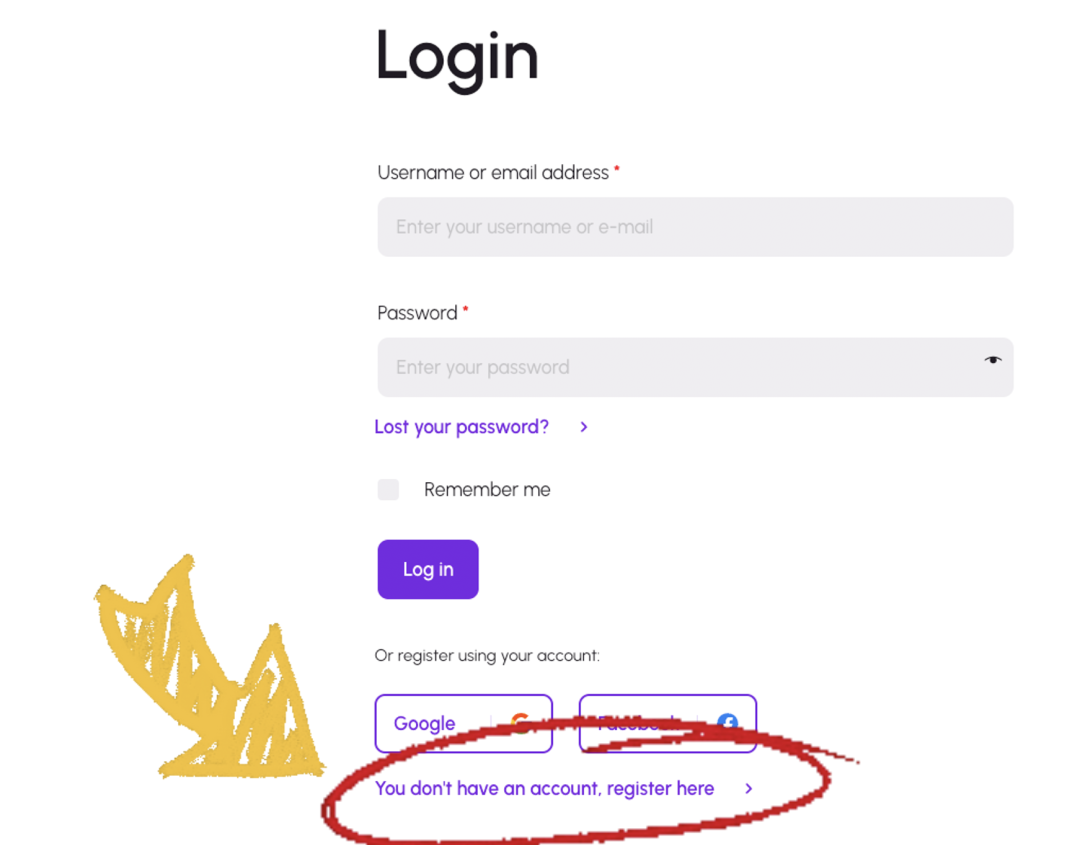
Task: Click the Or register using your account text
Action: pyautogui.click(x=487, y=656)
